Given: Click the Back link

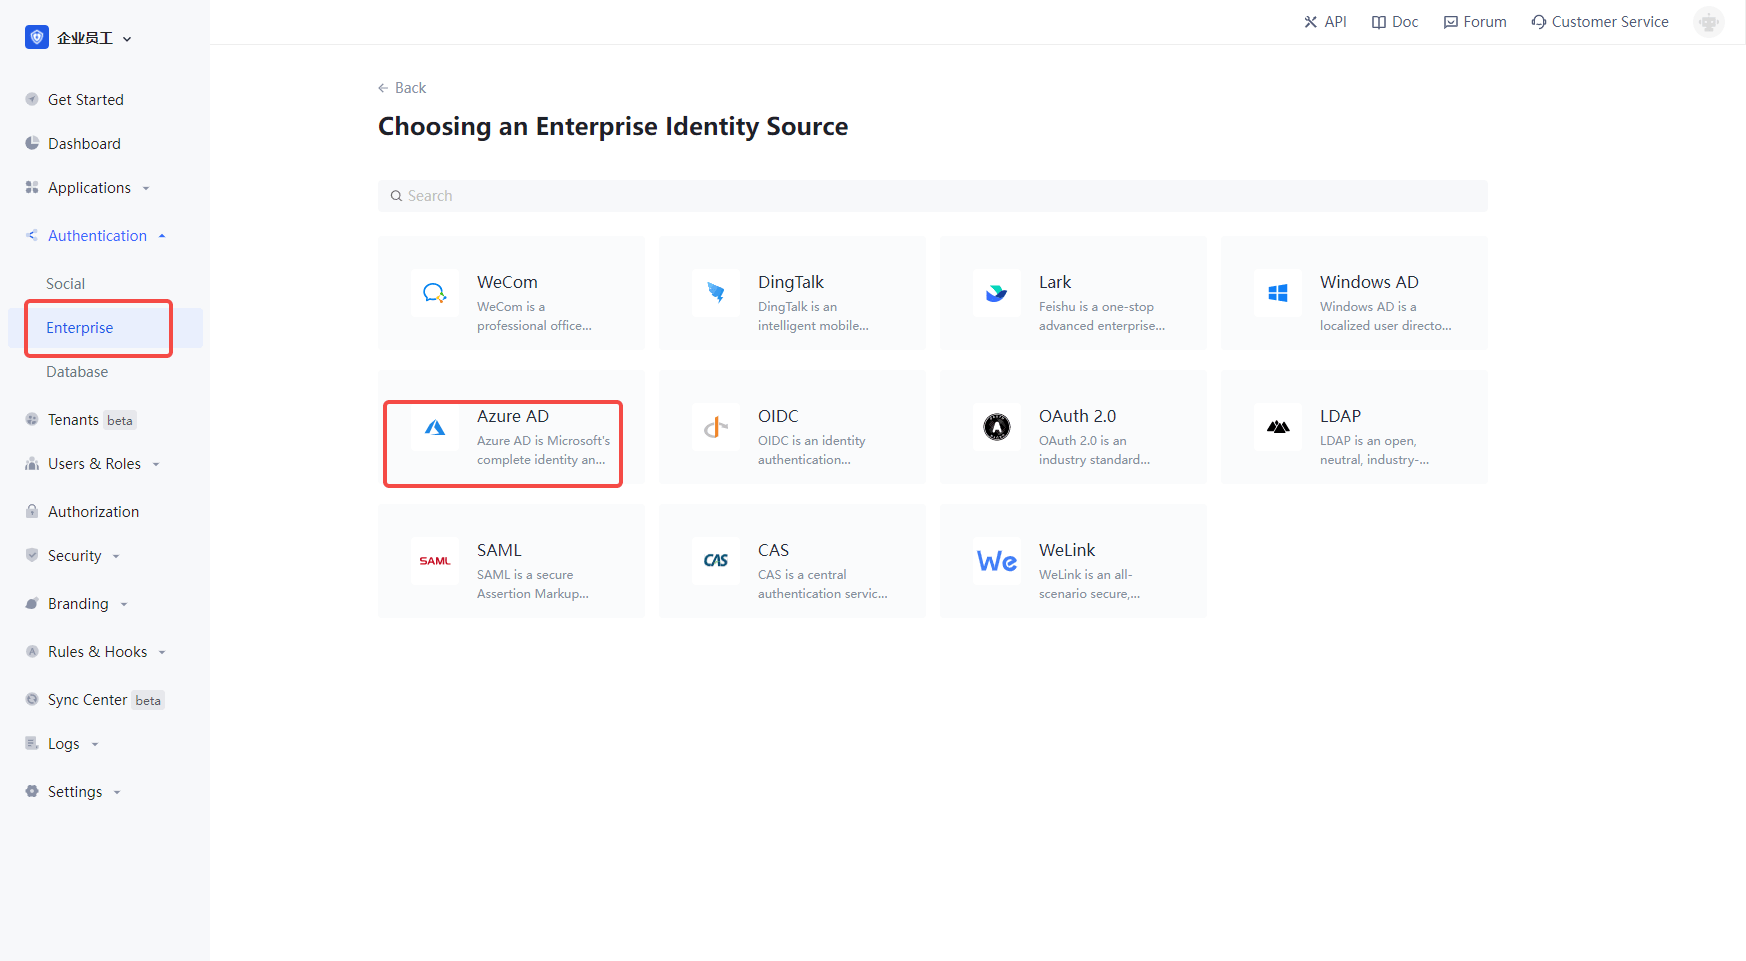Looking at the screenshot, I should pyautogui.click(x=402, y=88).
